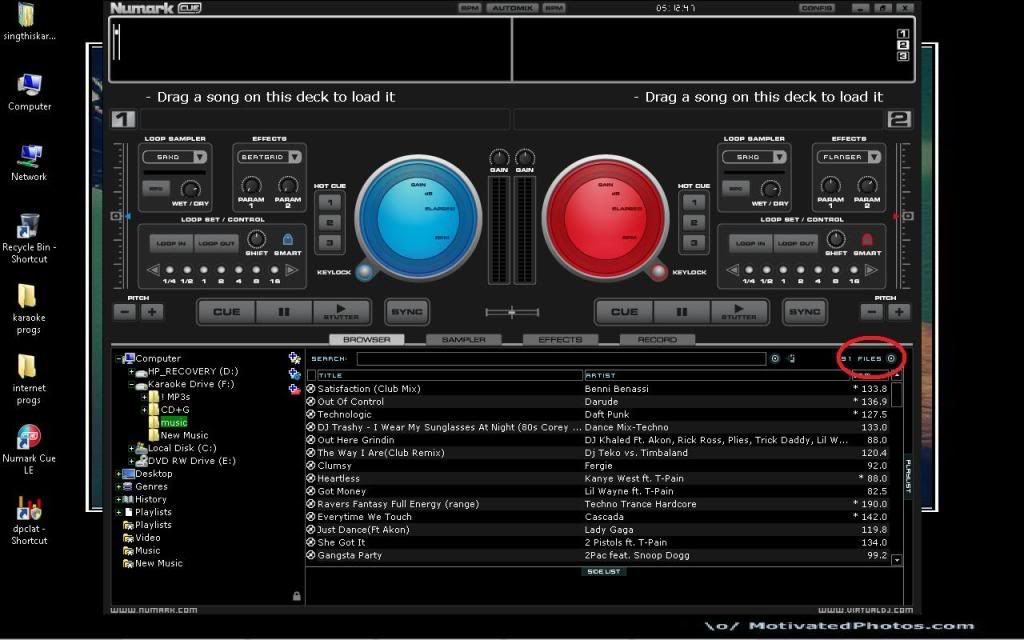Increase deck 1 pitch with plus button
The image size is (1024, 640).
(152, 312)
